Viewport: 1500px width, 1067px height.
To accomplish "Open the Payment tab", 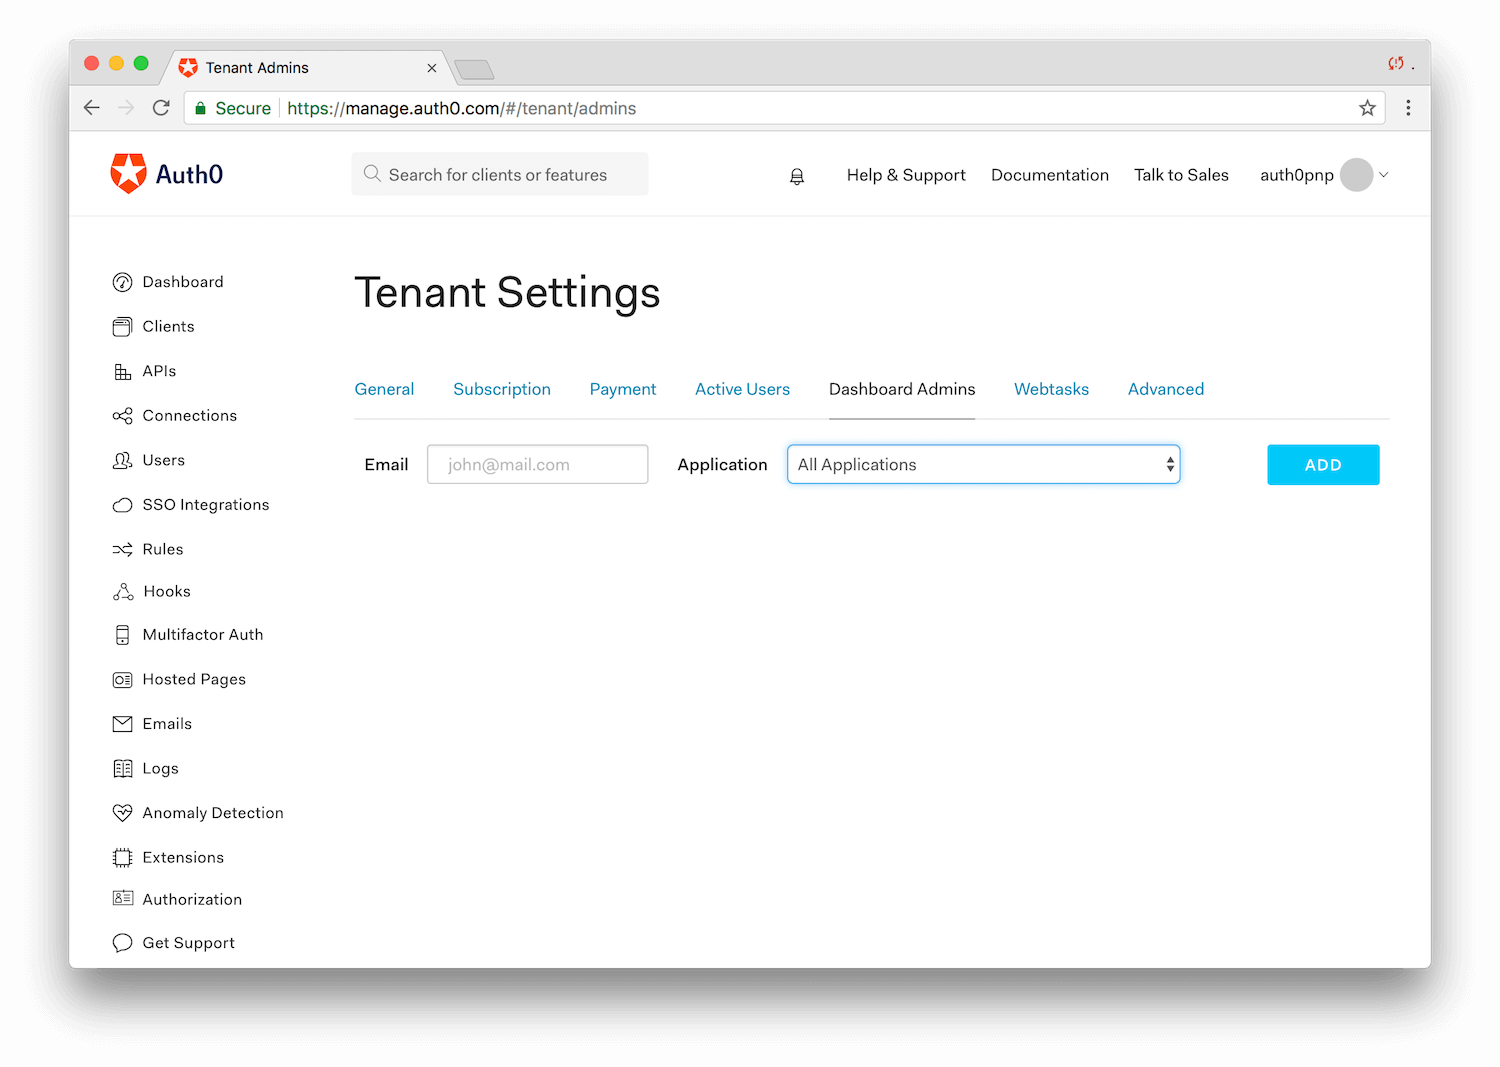I will (623, 390).
